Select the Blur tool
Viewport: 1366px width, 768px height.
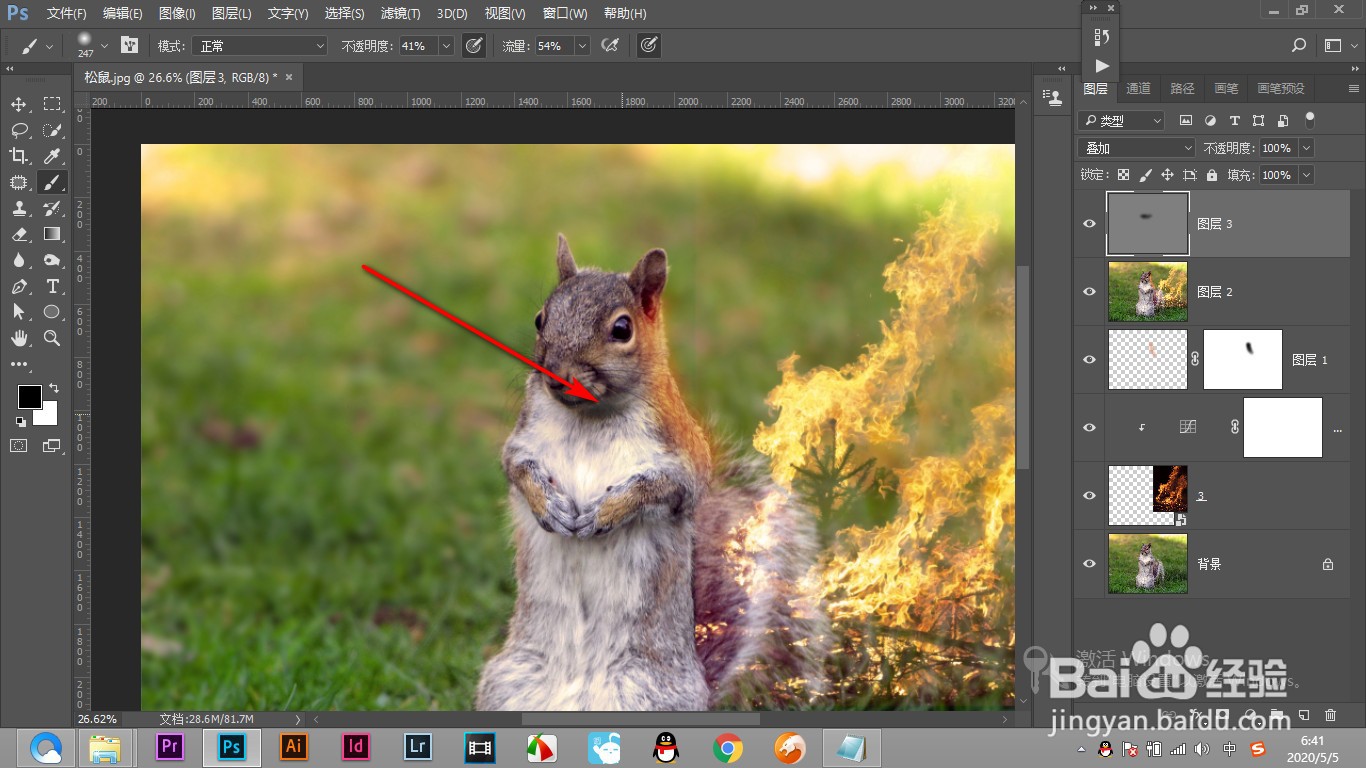pos(19,260)
